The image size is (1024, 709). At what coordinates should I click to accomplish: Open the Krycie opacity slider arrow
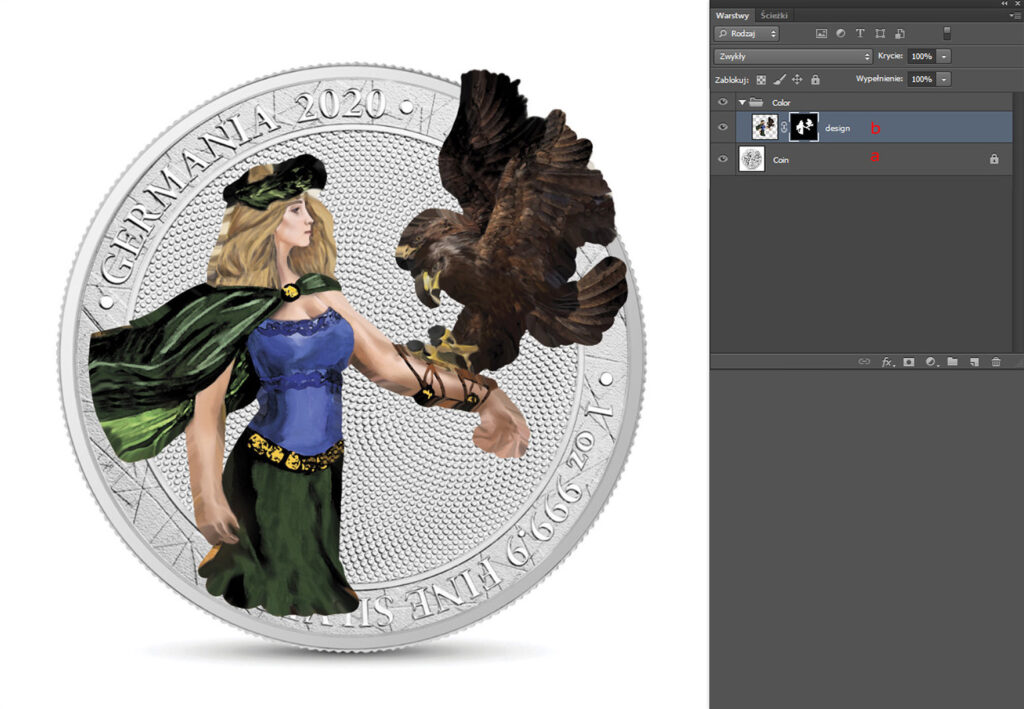click(x=944, y=56)
